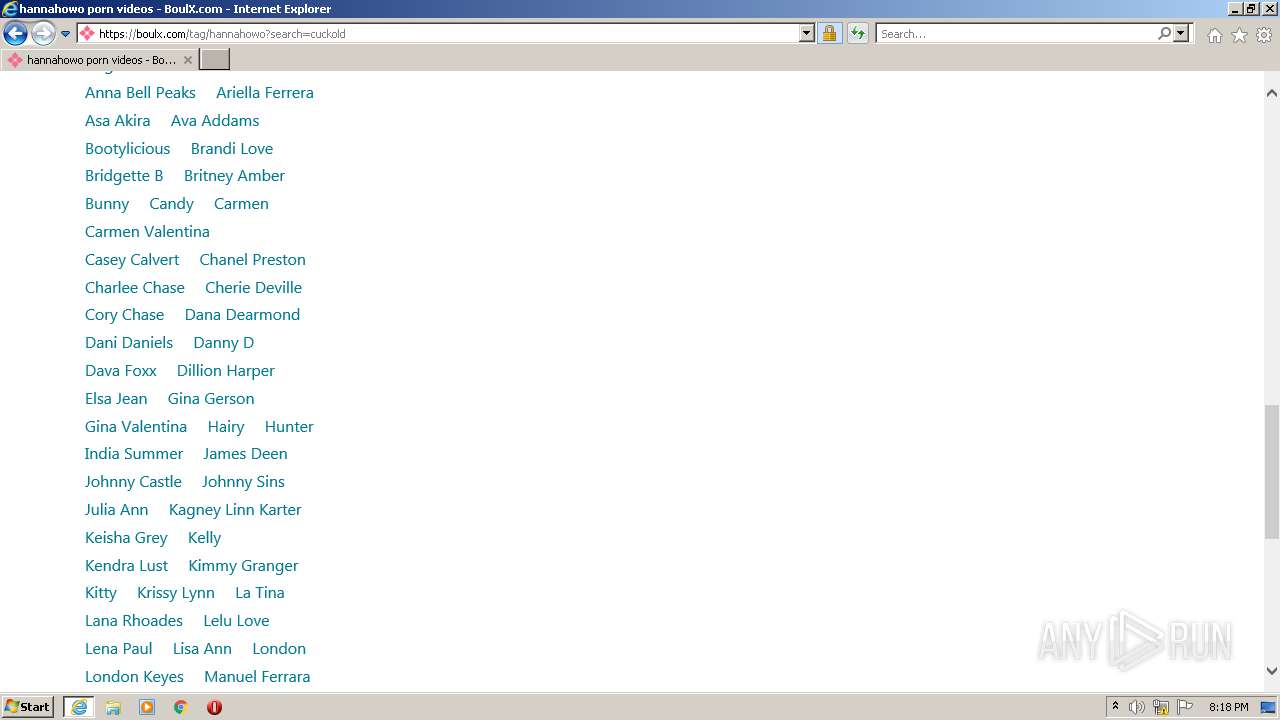Screen dimensions: 1280x720
Task: Close the hannahowo tab
Action: (x=188, y=60)
